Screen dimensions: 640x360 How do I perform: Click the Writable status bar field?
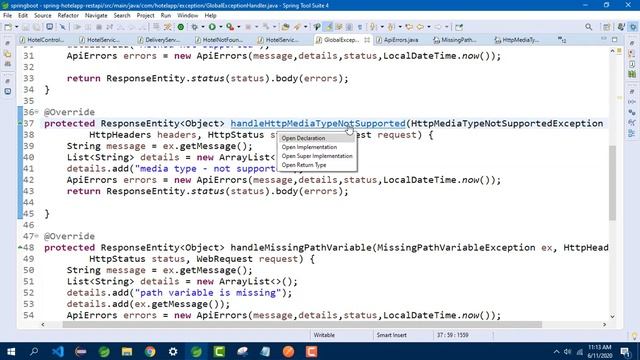[324, 335]
